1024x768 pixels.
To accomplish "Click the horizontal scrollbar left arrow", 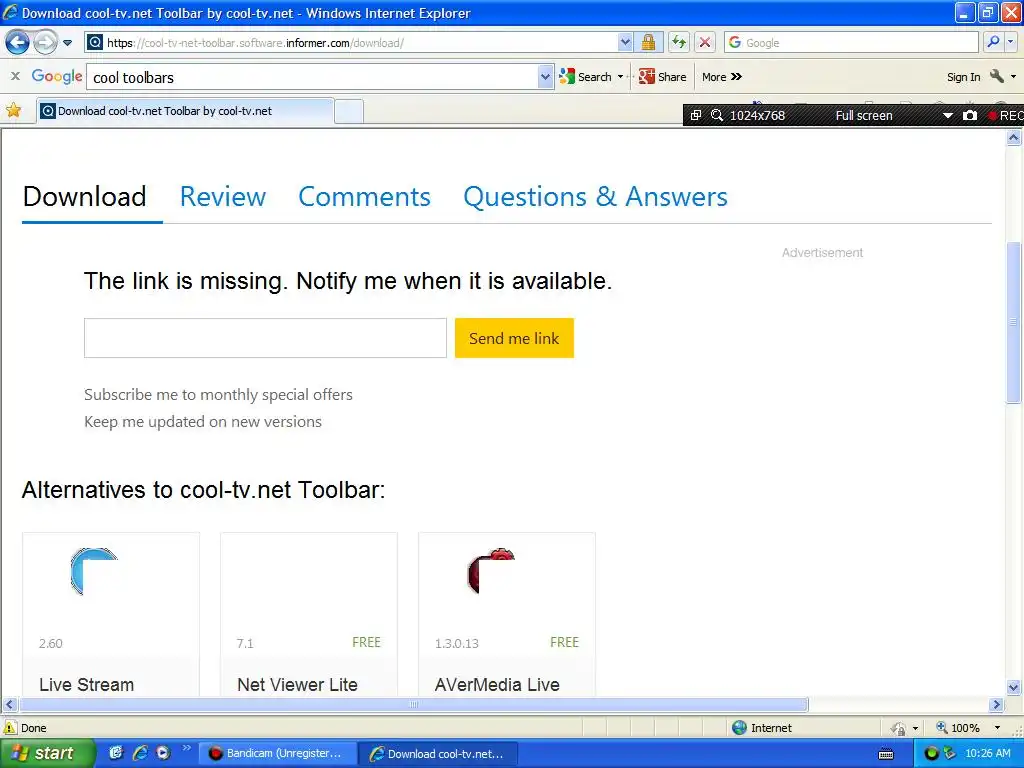I will click(9, 705).
